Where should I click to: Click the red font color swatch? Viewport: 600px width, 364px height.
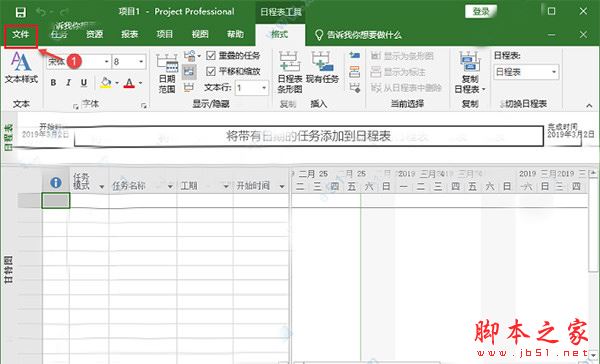click(129, 83)
